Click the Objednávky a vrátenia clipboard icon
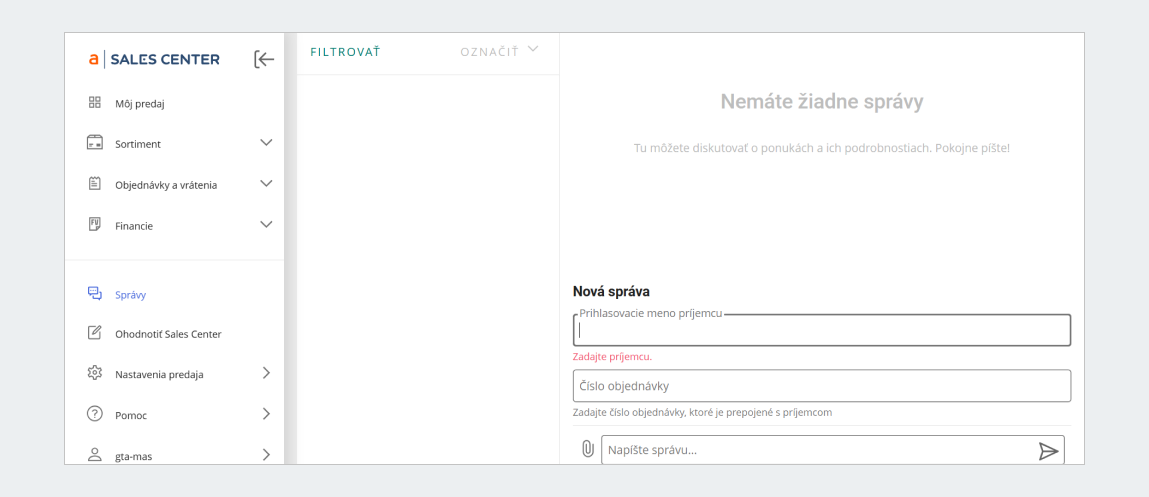 pos(95,184)
